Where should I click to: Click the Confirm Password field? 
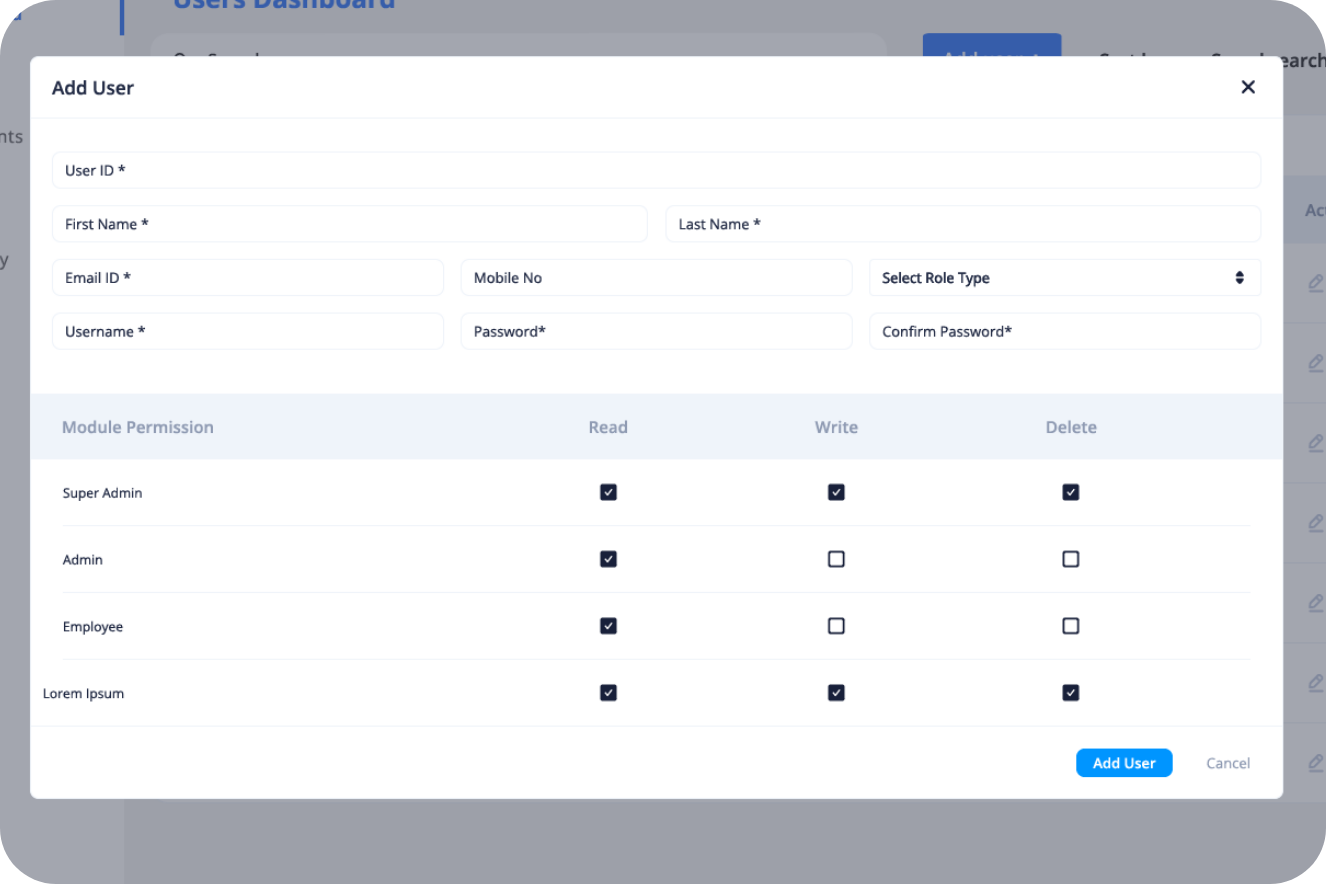(1064, 331)
